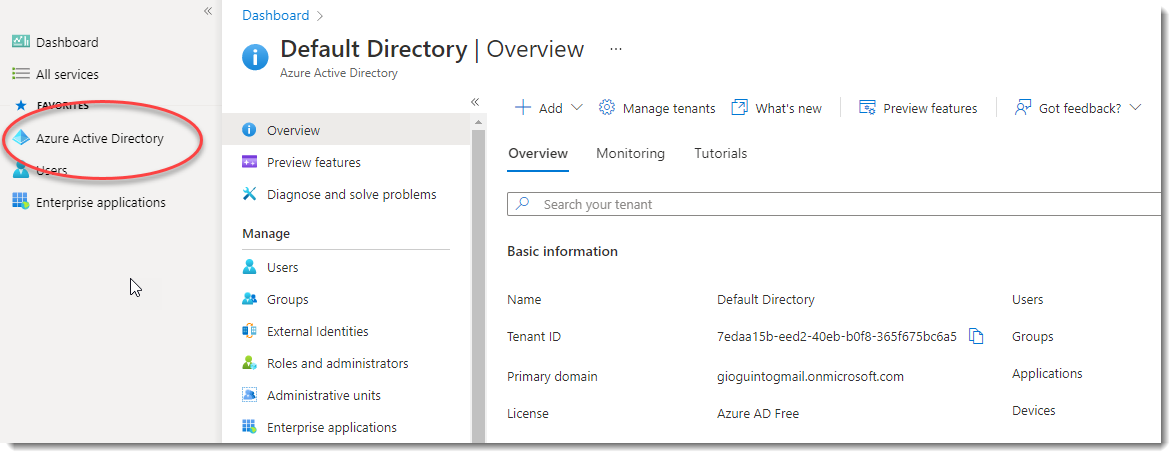Expand the Got feedback dropdown arrow

(1135, 108)
